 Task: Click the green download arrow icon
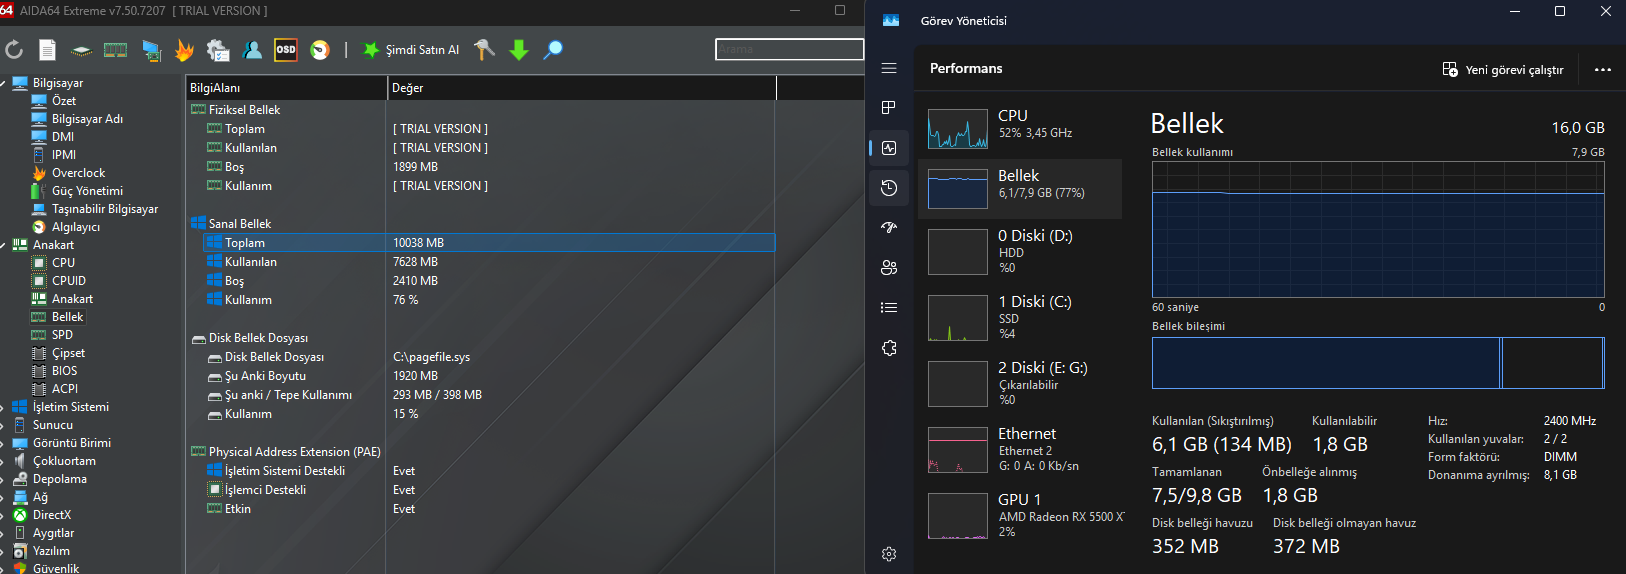[x=519, y=49]
